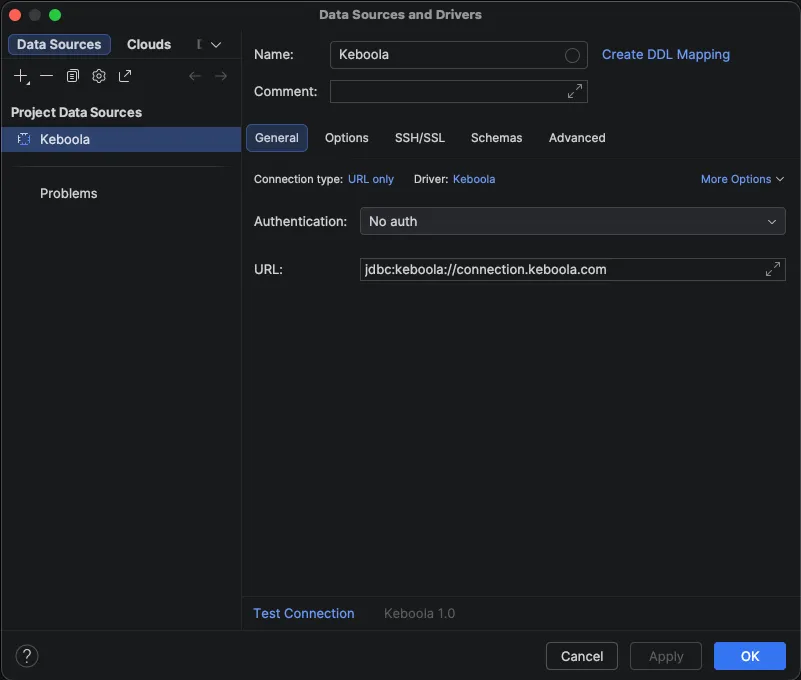The image size is (801, 680).
Task: Go back with the left arrow
Action: (195, 76)
